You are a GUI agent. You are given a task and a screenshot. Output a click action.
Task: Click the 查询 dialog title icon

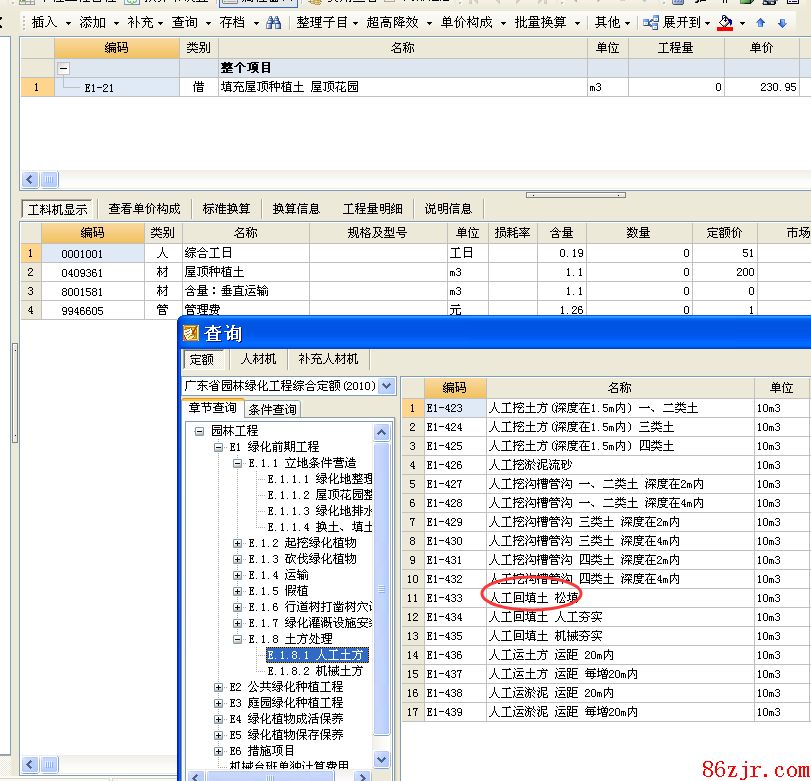(x=191, y=333)
